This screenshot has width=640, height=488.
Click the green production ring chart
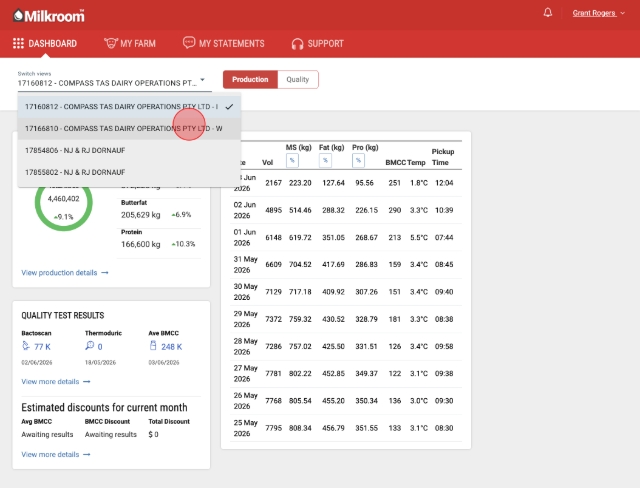tap(64, 202)
